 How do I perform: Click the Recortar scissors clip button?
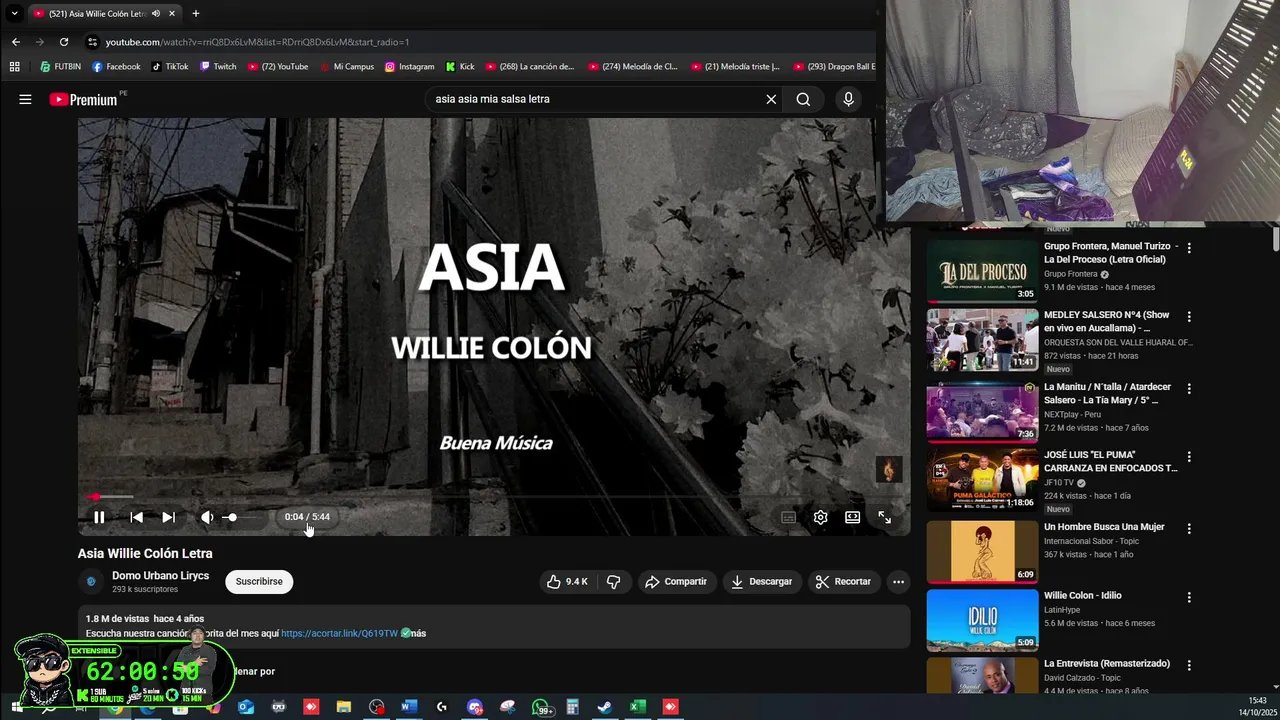tap(843, 581)
